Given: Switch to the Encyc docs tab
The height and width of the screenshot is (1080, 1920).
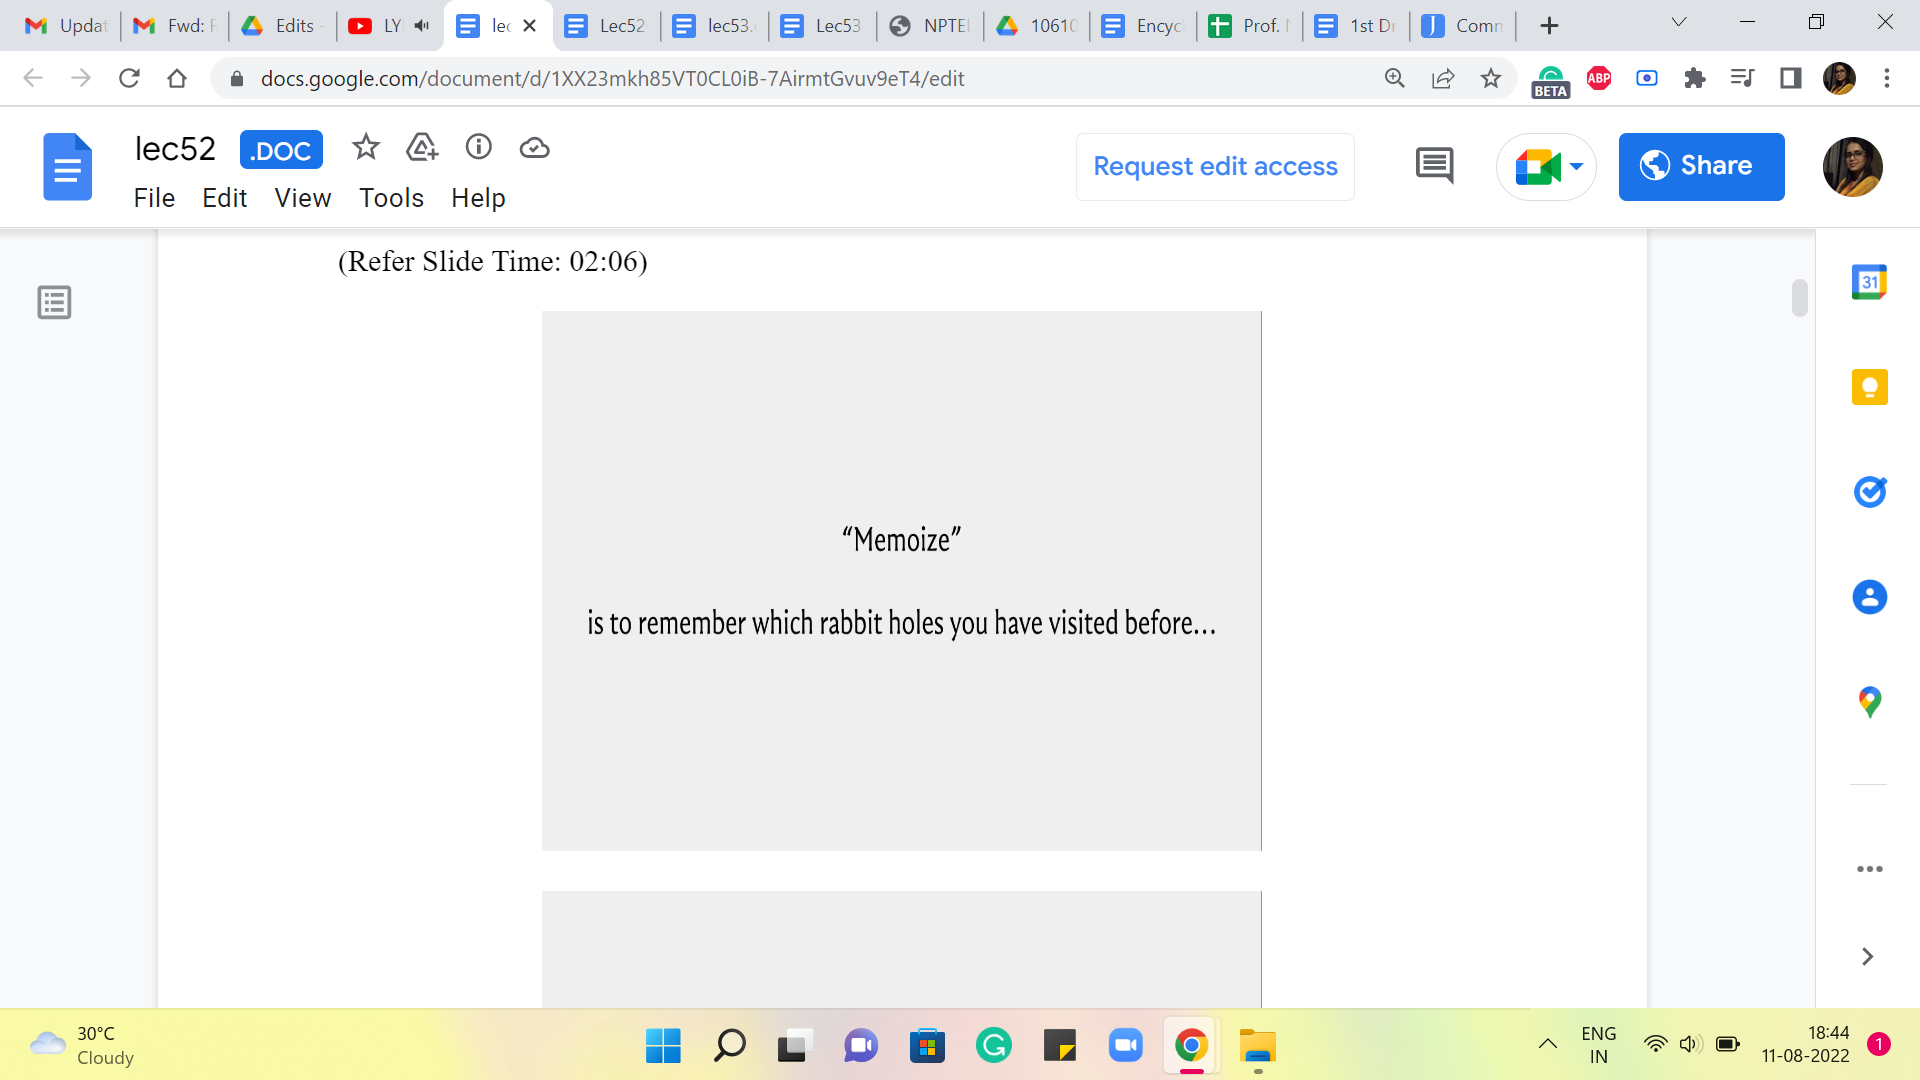Looking at the screenshot, I should (1142, 26).
